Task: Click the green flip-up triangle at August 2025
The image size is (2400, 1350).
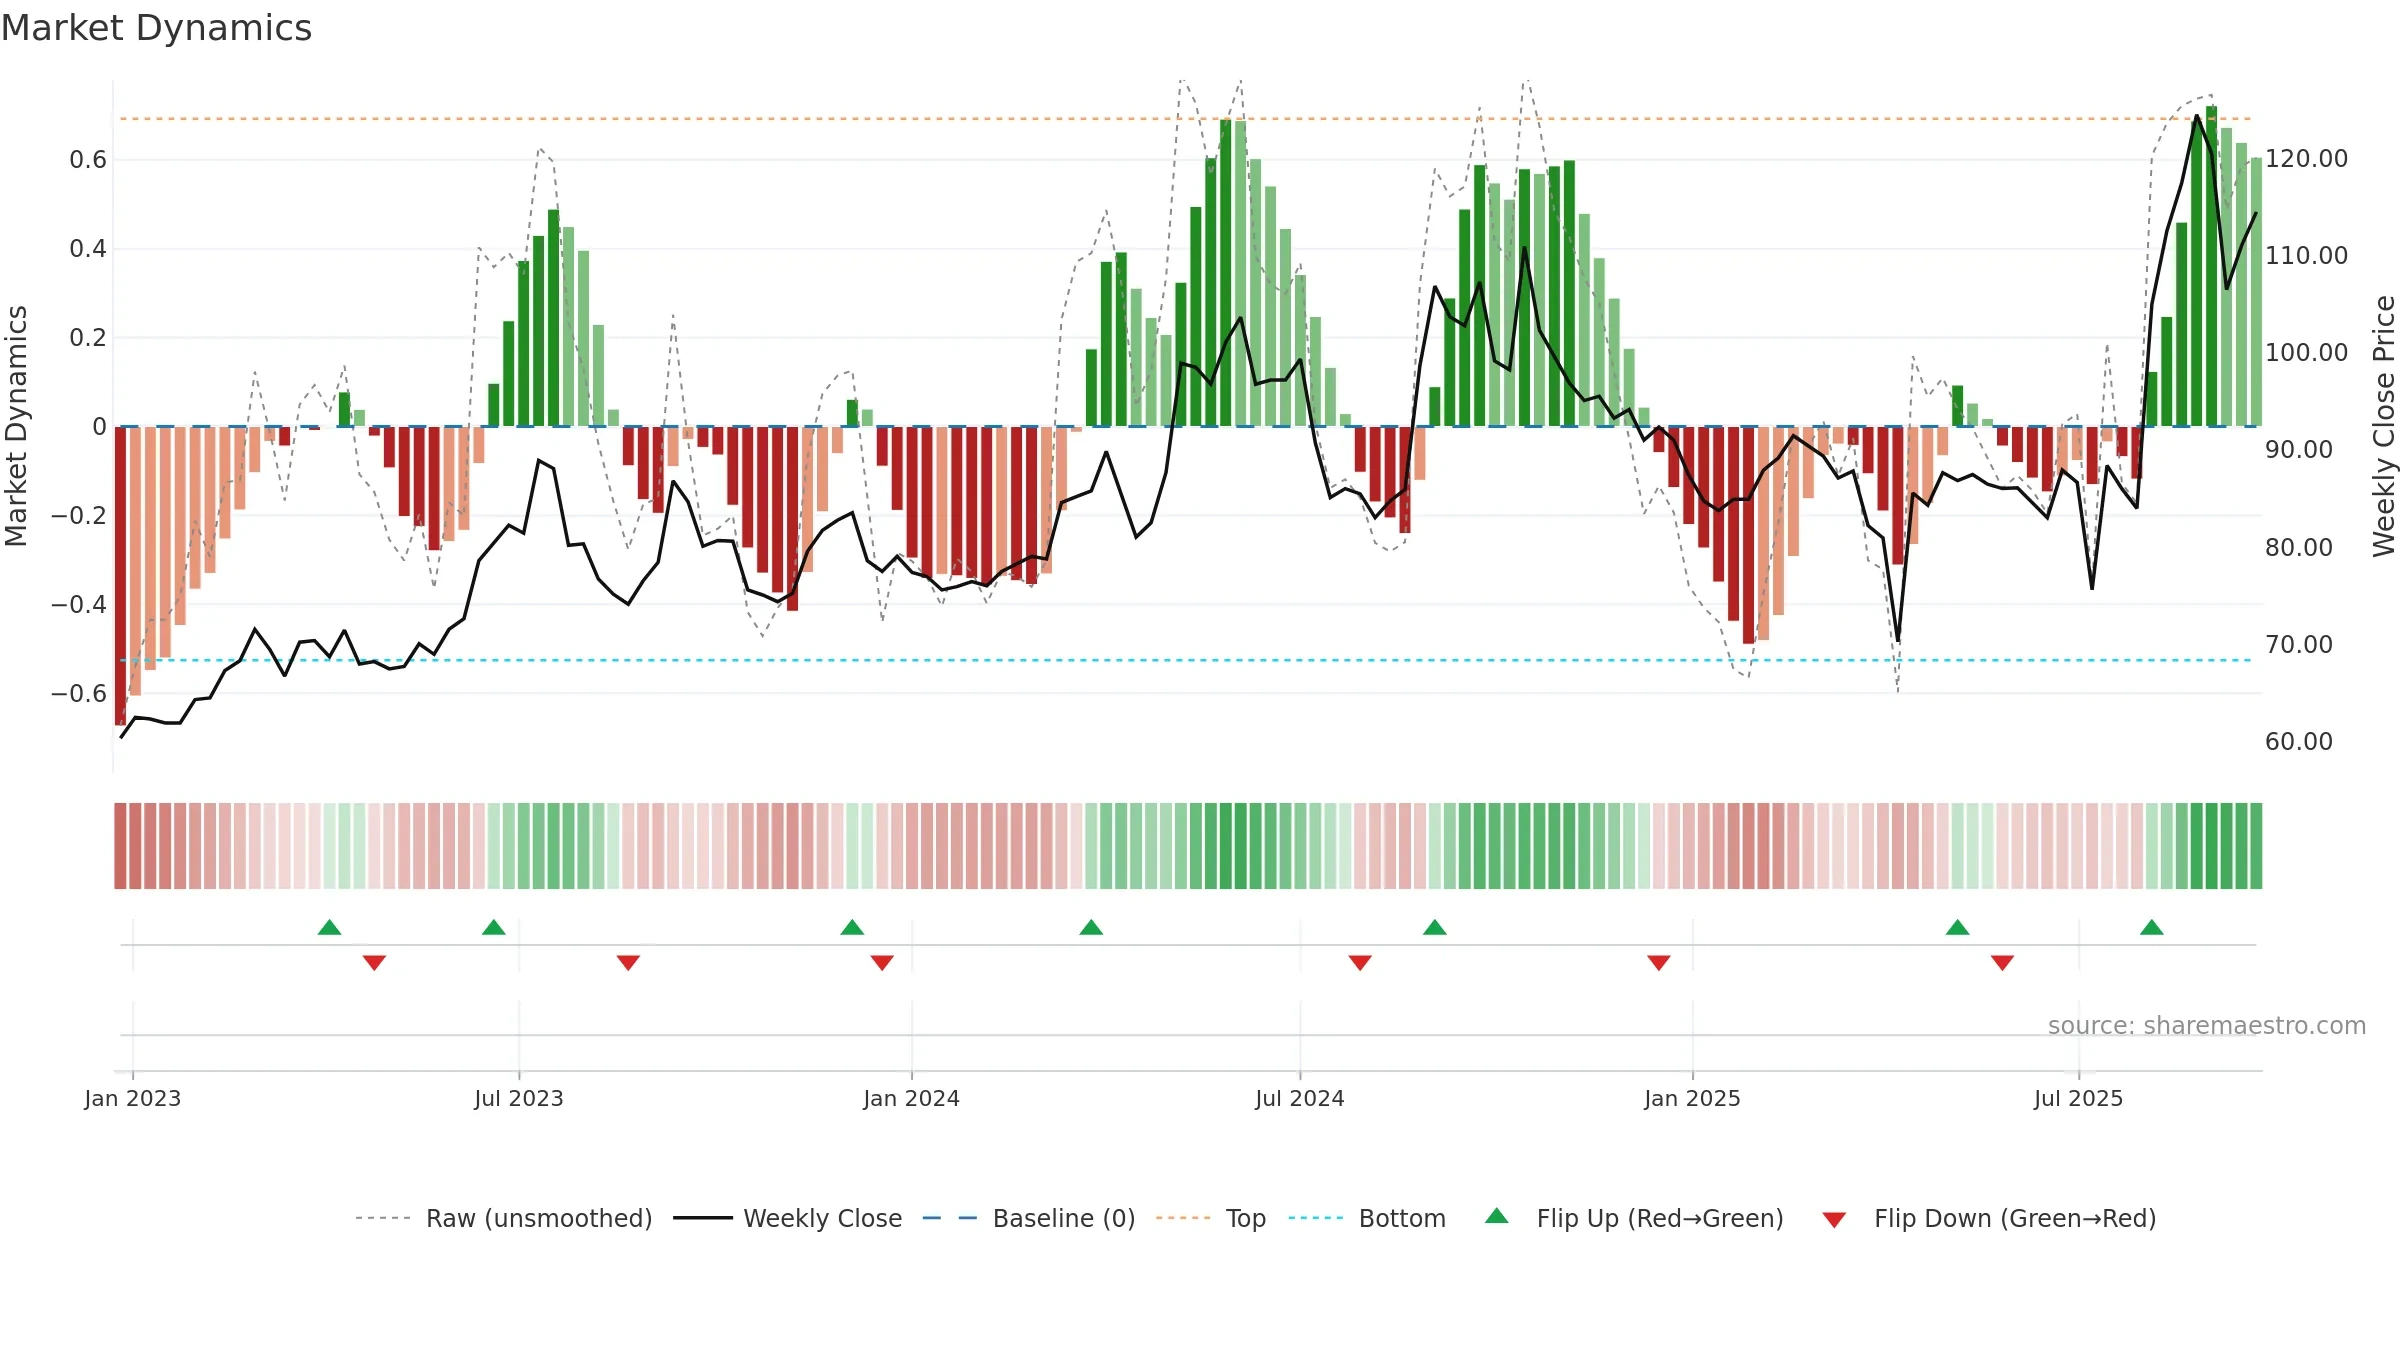Action: click(x=2152, y=927)
